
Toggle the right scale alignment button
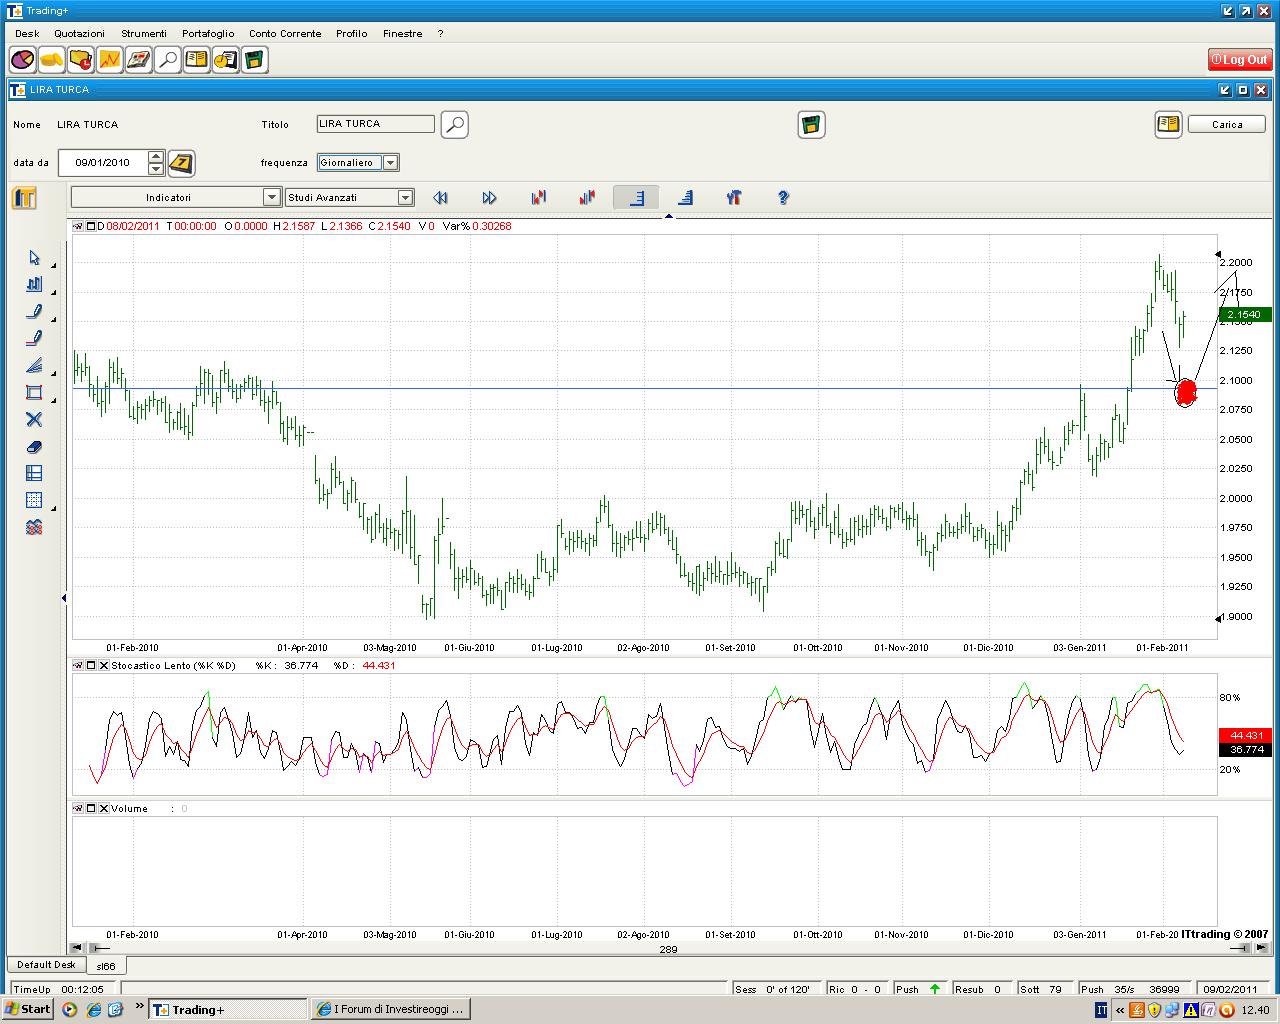point(636,198)
